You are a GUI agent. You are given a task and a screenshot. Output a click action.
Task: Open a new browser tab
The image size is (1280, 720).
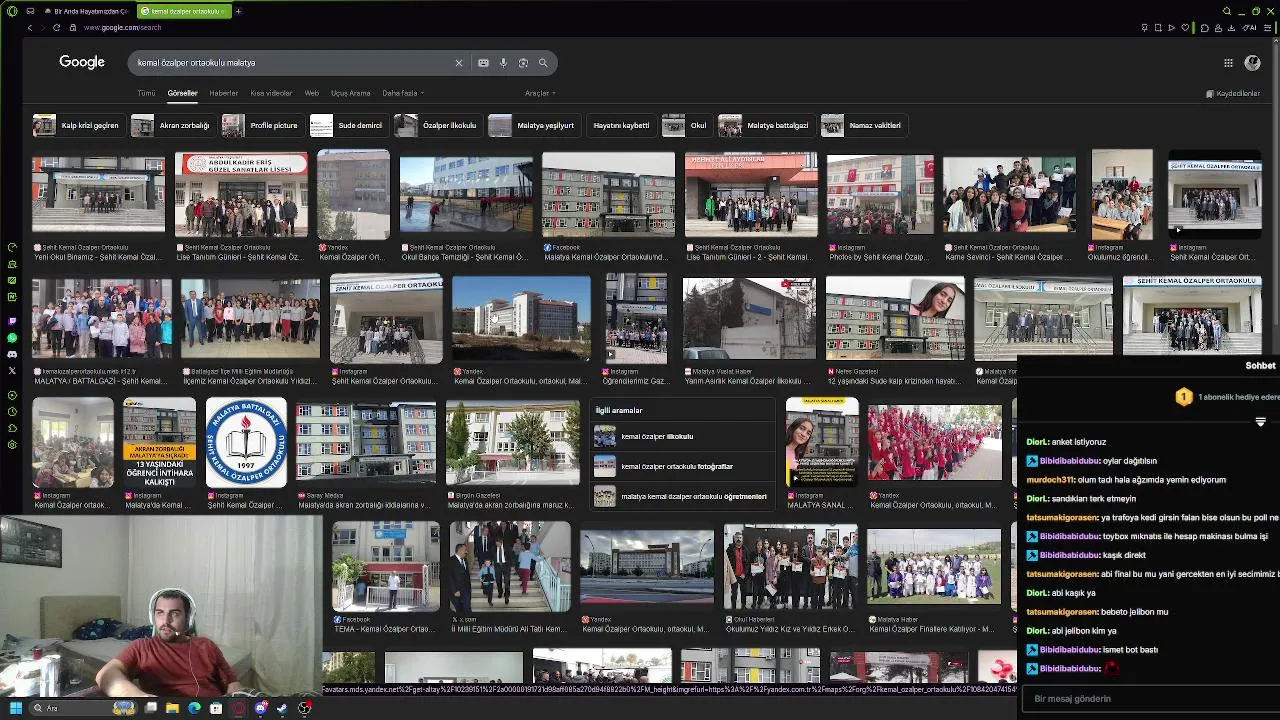click(238, 11)
